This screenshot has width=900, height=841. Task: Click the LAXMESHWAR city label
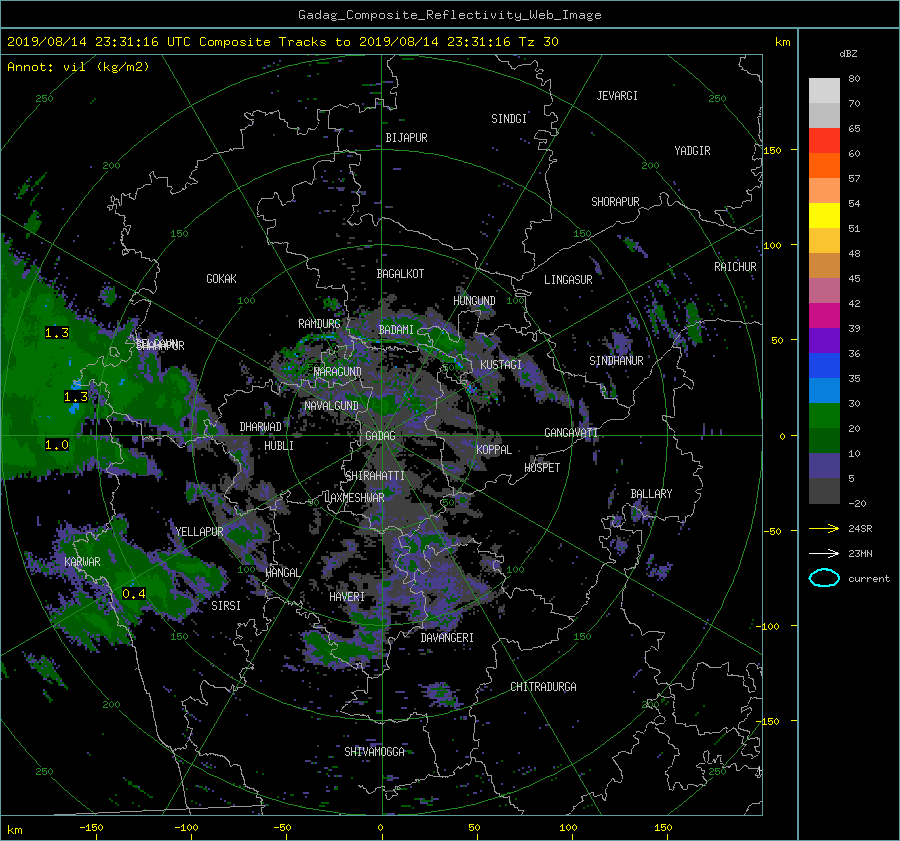[354, 498]
